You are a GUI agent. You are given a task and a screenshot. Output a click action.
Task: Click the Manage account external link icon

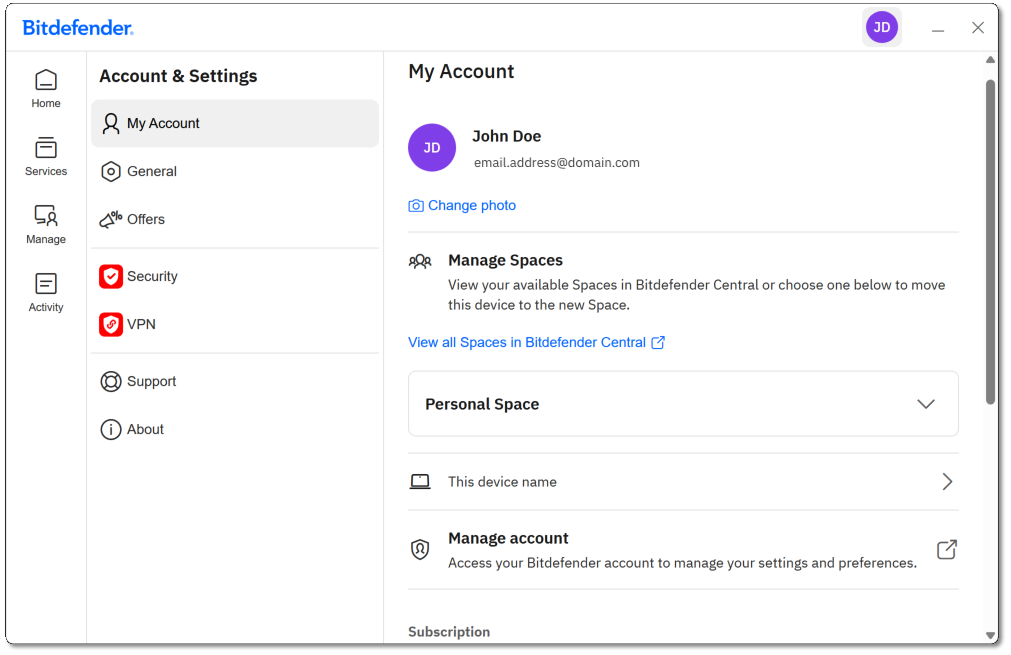point(946,550)
